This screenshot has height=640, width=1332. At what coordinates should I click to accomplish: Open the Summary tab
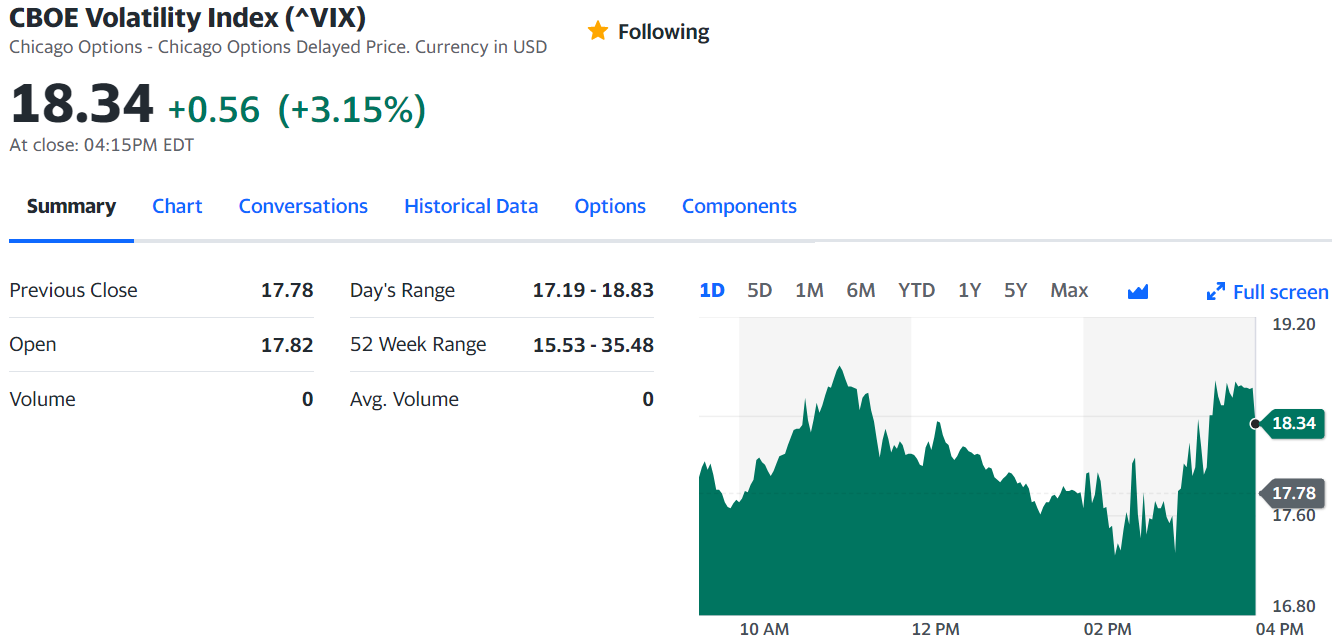tap(71, 206)
